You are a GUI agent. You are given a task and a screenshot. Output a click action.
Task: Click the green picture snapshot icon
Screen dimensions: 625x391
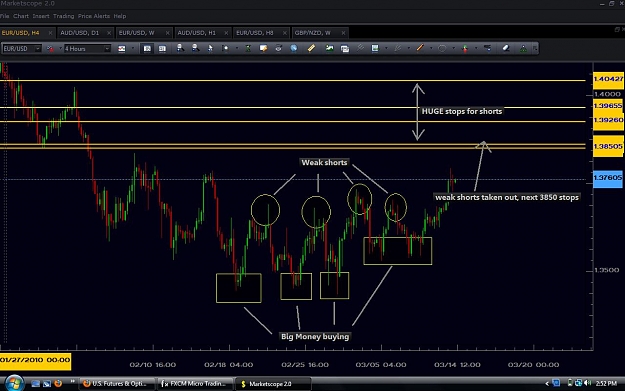tap(329, 48)
